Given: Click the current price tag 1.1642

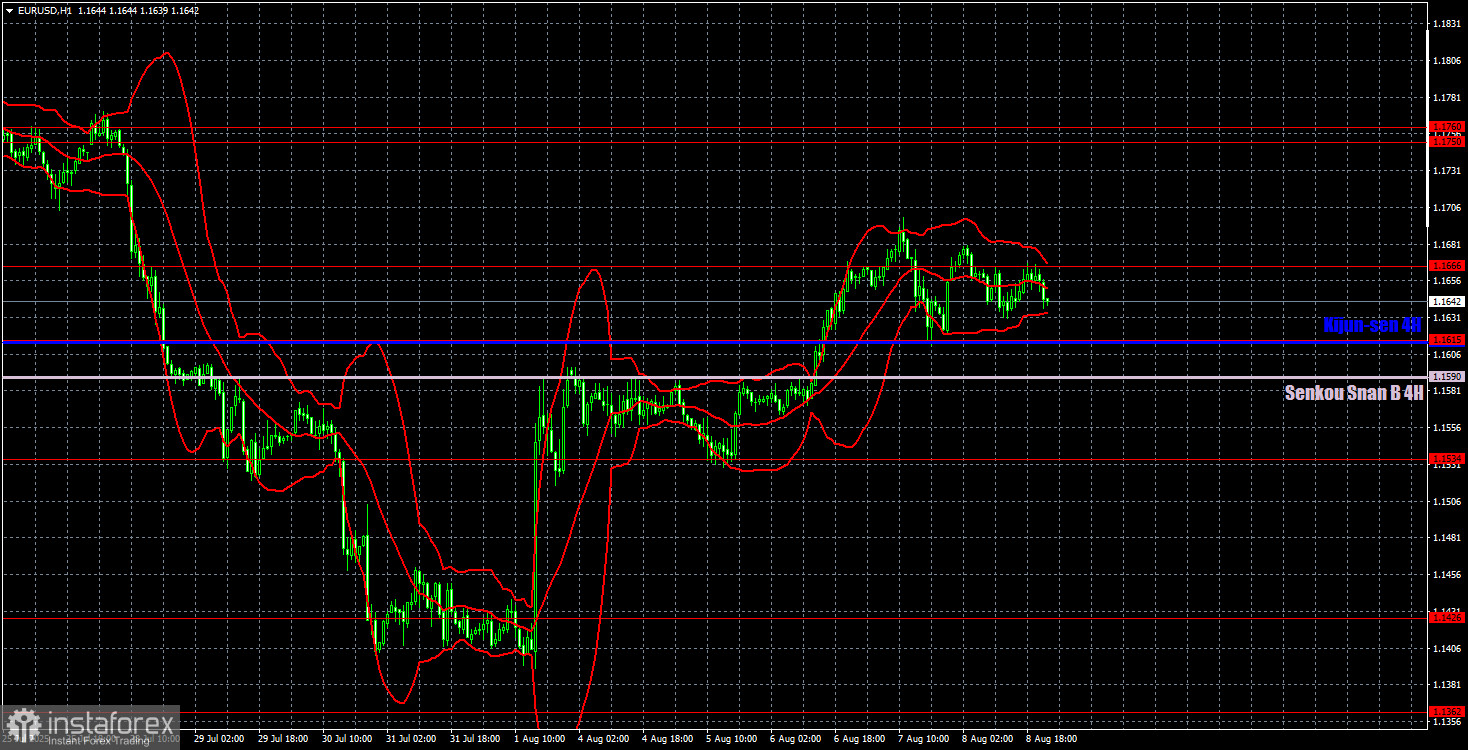Looking at the screenshot, I should pos(1447,301).
